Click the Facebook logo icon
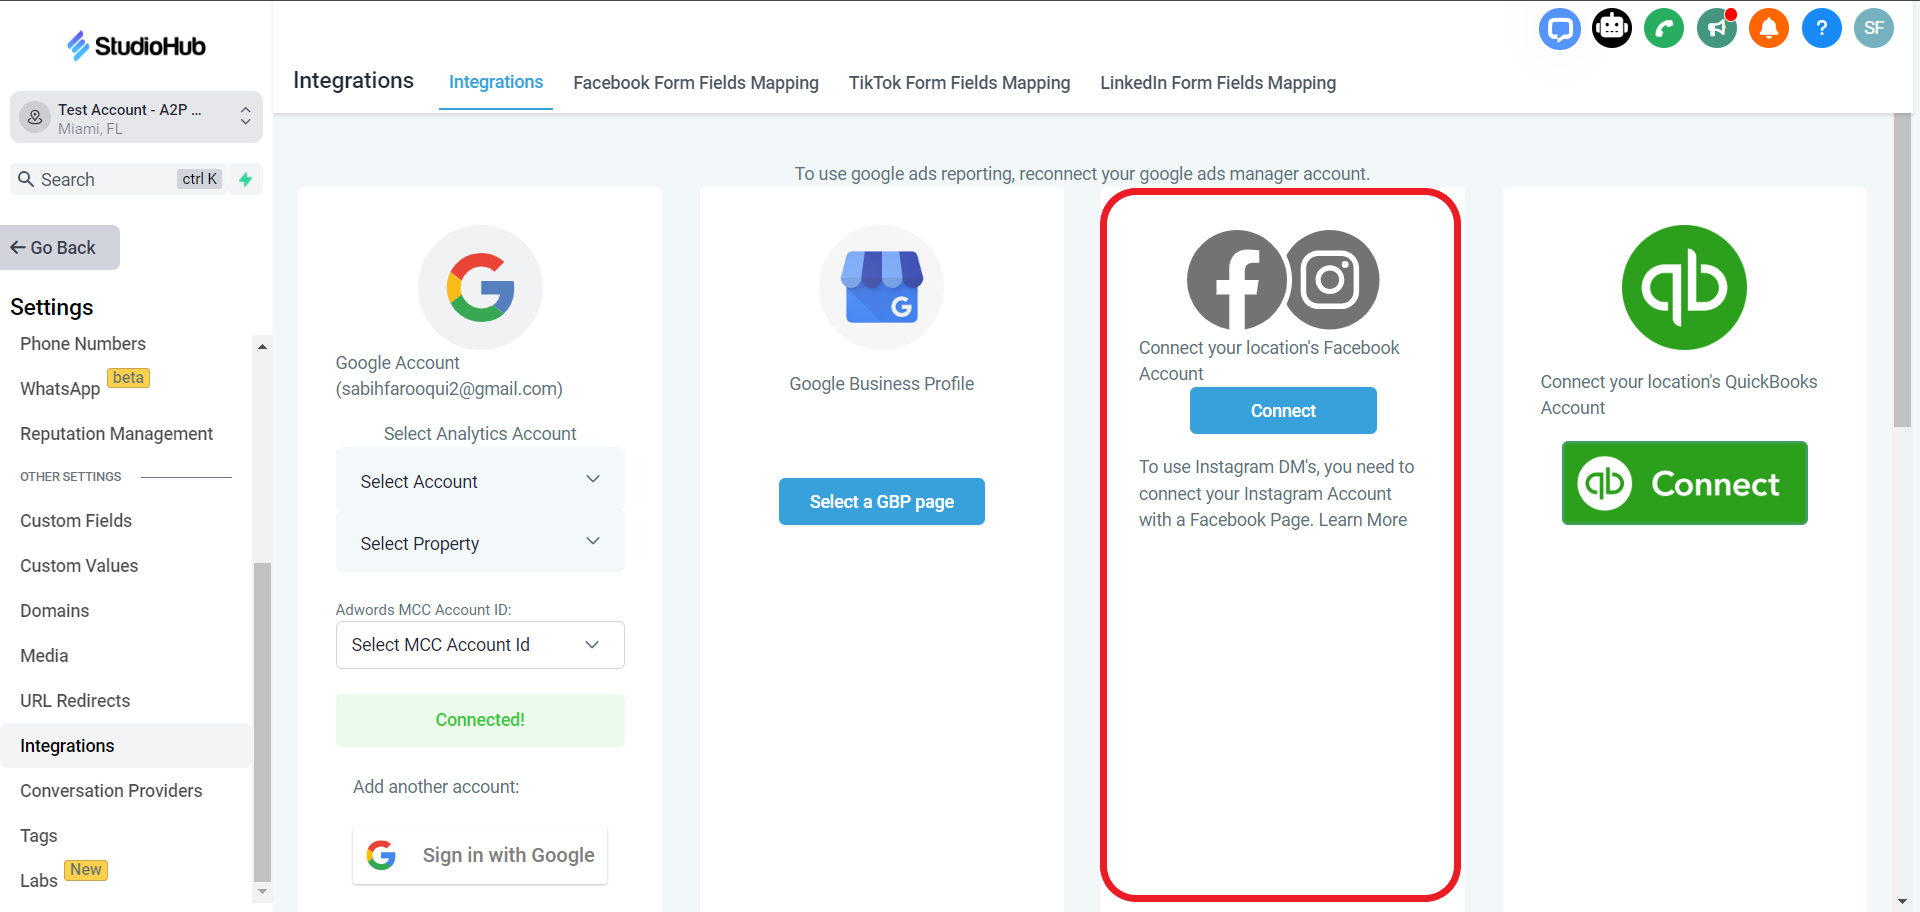The height and width of the screenshot is (912, 1920). click(1236, 280)
